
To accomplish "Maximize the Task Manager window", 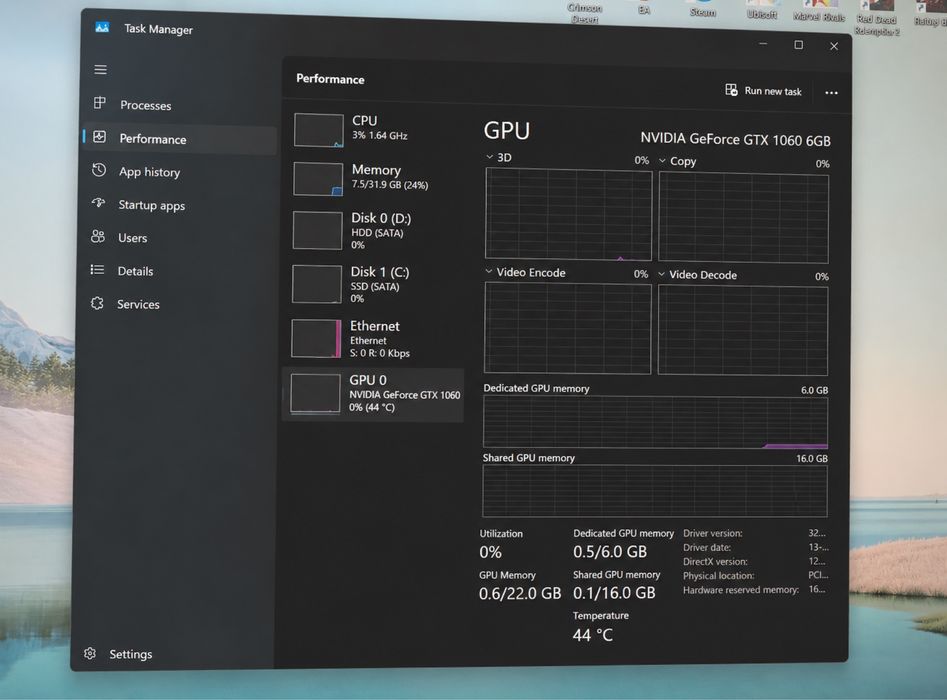I will (798, 45).
